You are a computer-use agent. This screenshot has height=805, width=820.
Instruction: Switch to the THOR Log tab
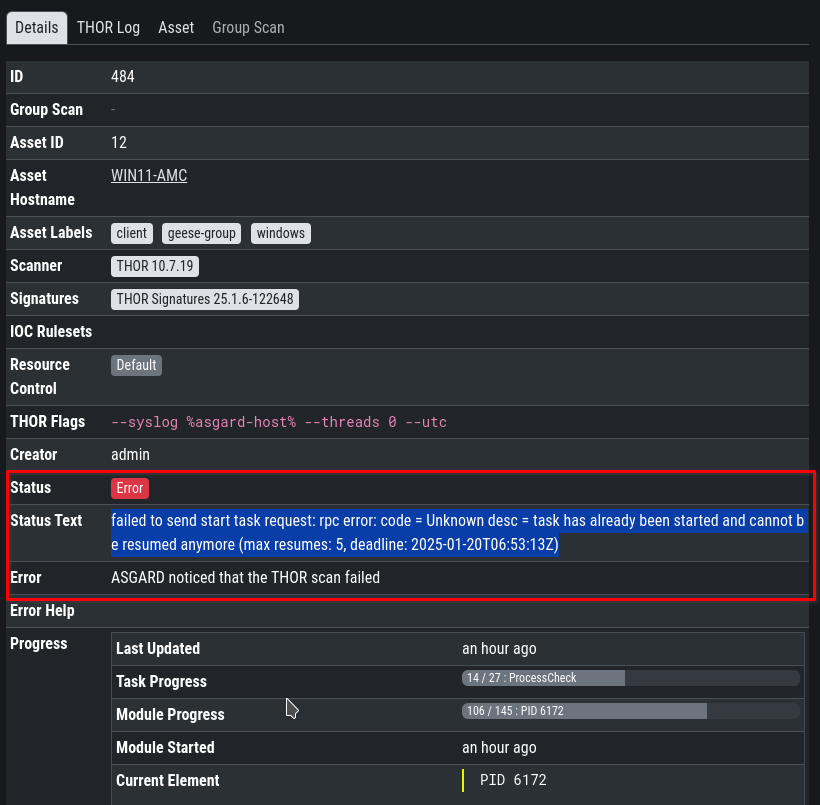click(108, 27)
